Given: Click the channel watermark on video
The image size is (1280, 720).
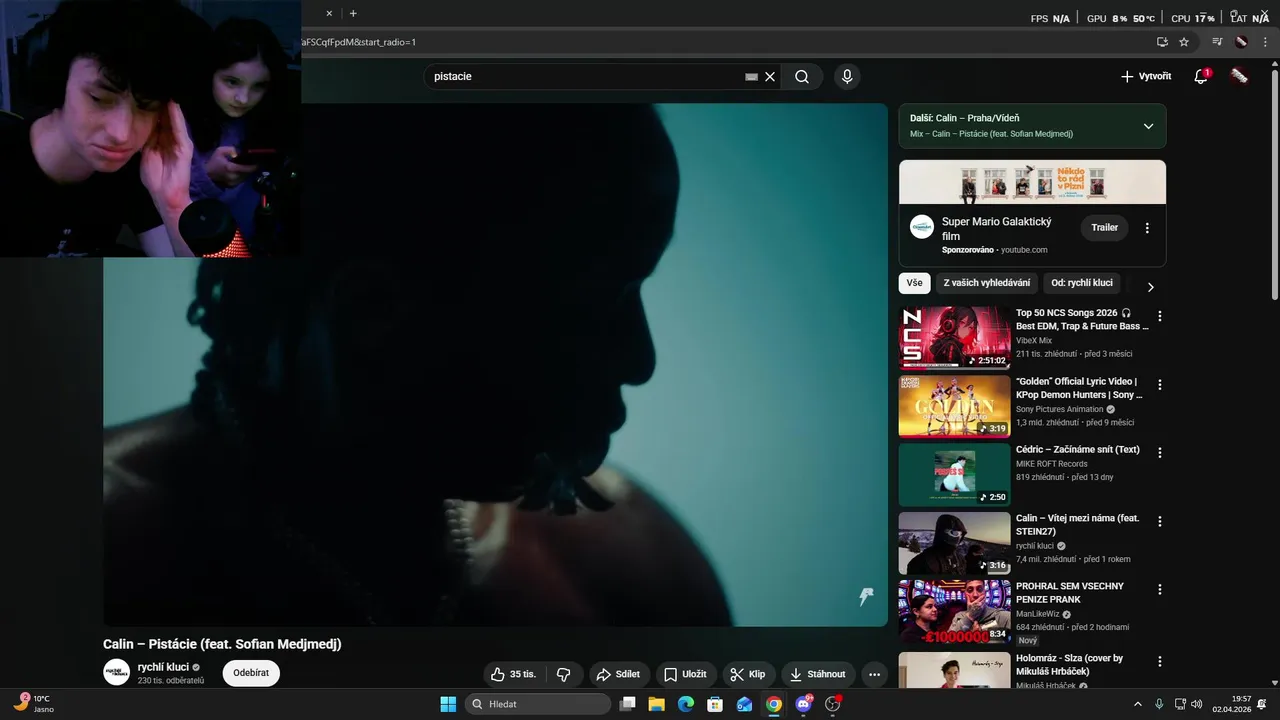Looking at the screenshot, I should pos(867,597).
